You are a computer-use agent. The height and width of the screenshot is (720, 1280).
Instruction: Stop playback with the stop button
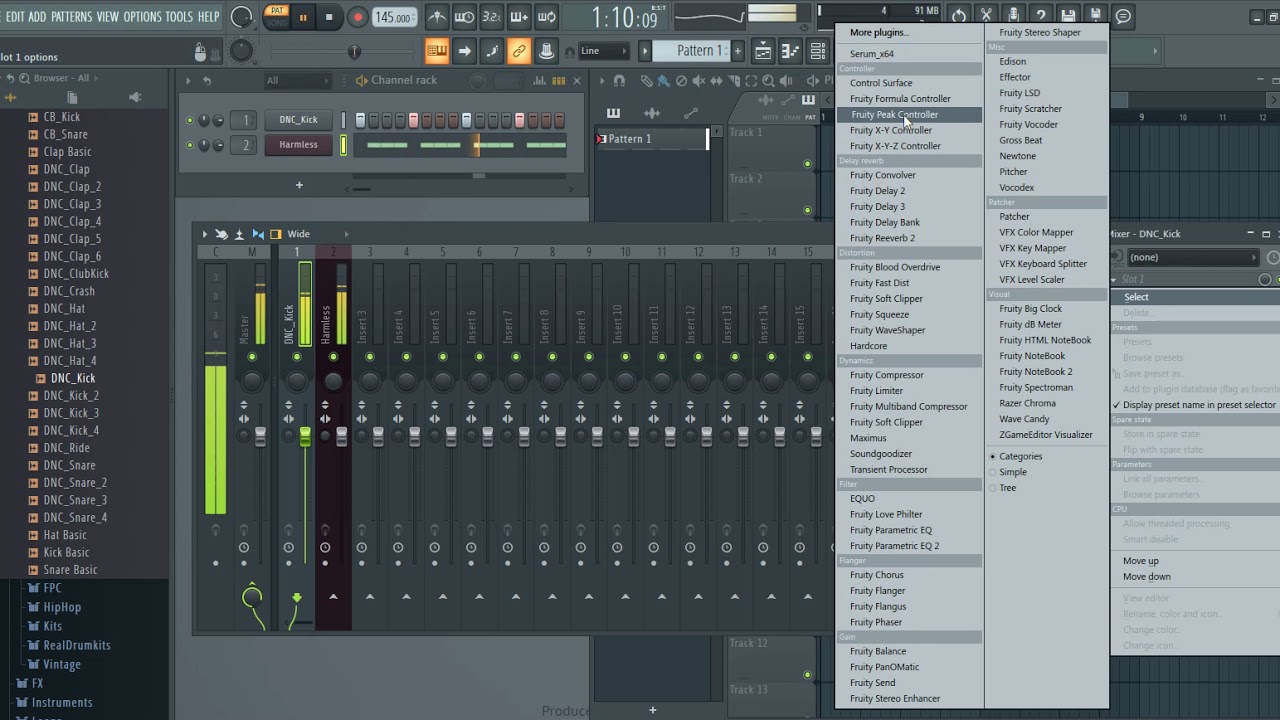pyautogui.click(x=329, y=17)
